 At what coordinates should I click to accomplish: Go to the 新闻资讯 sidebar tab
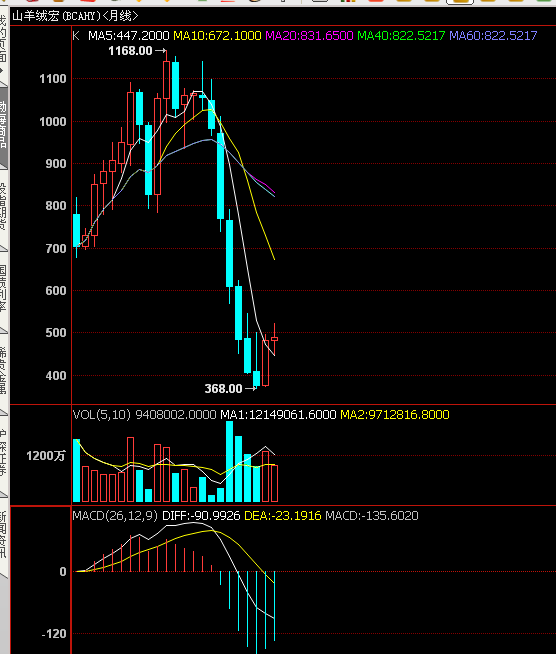tap(3, 535)
